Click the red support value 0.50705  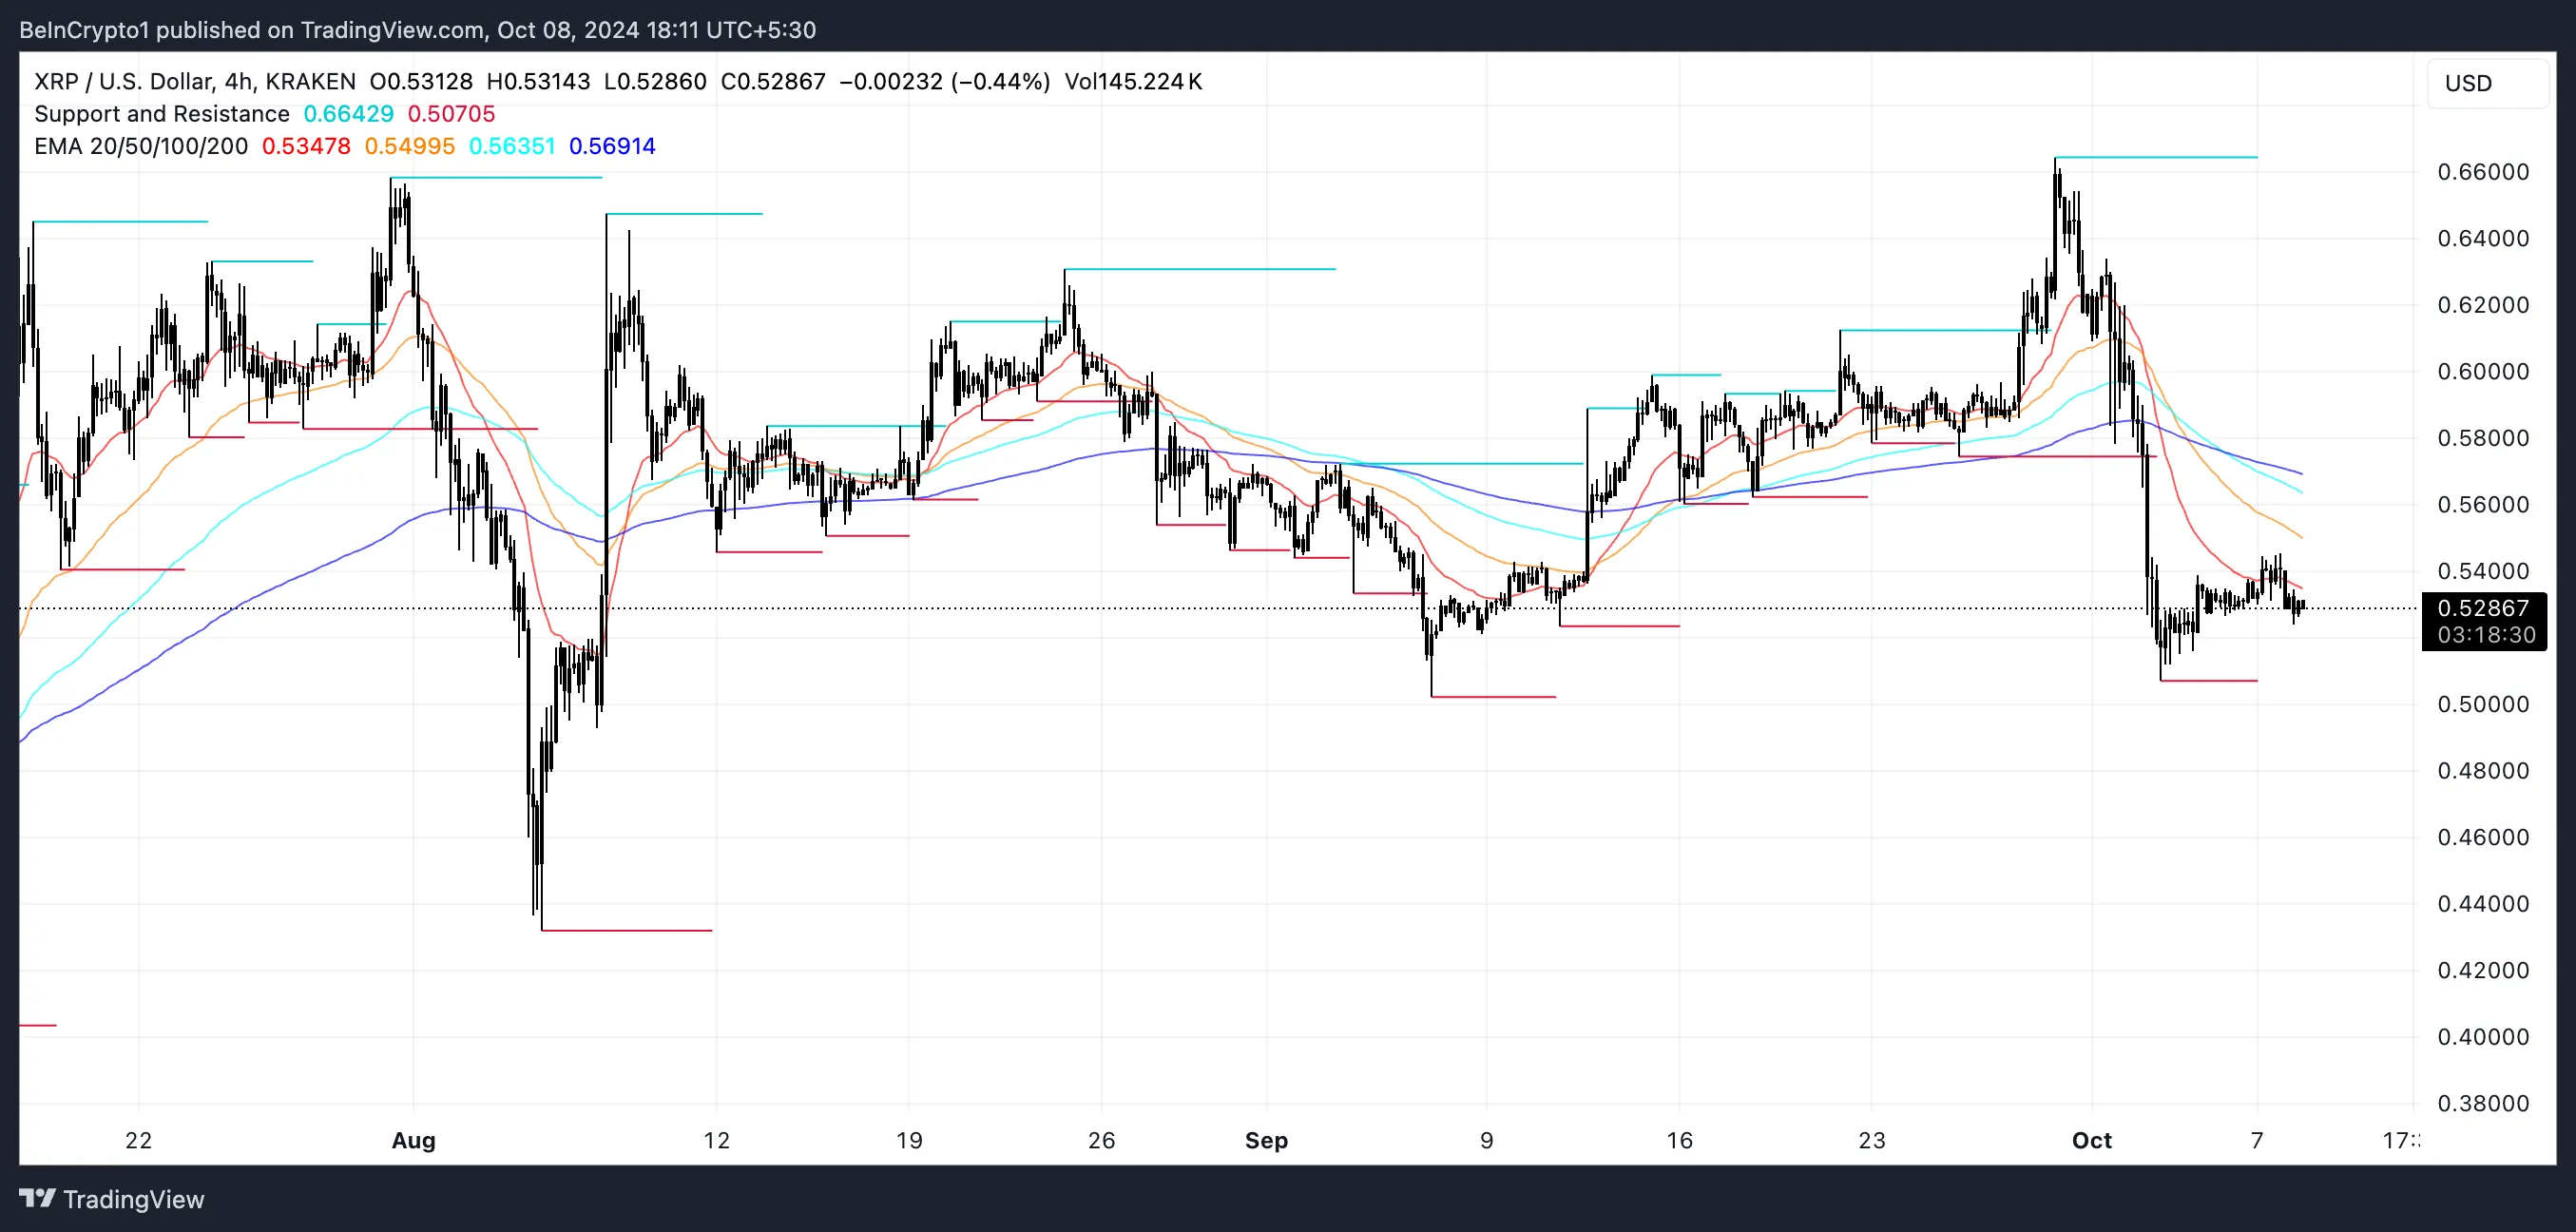451,114
